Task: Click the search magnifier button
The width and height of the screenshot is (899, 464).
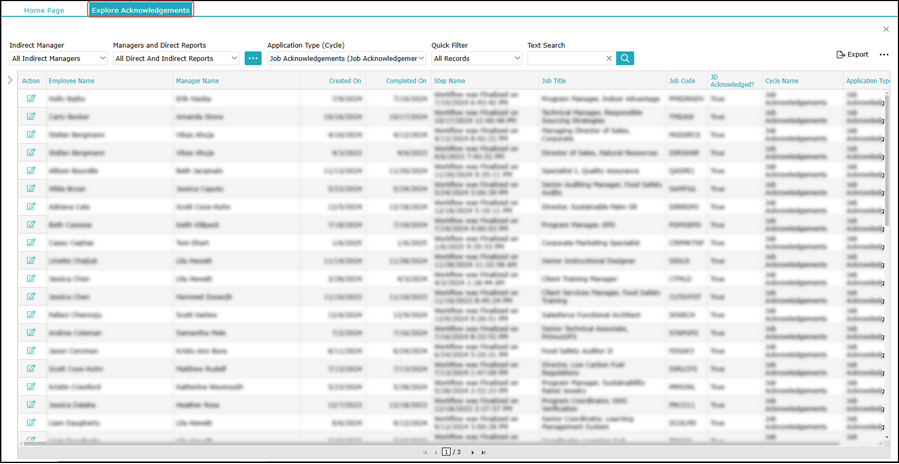Action: pos(625,59)
